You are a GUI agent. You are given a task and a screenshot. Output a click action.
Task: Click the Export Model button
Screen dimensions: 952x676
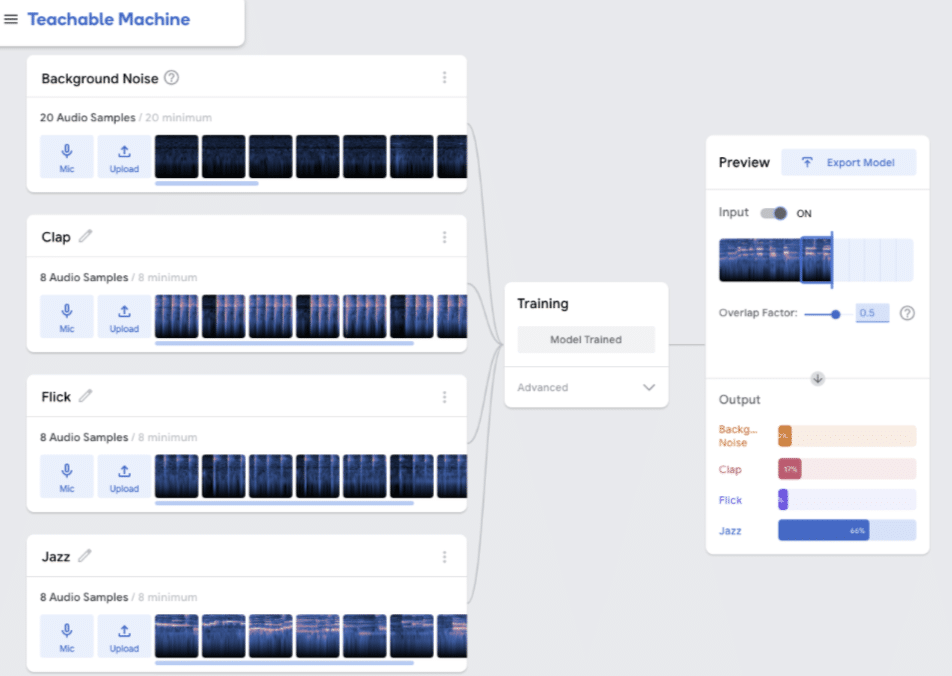coord(849,162)
